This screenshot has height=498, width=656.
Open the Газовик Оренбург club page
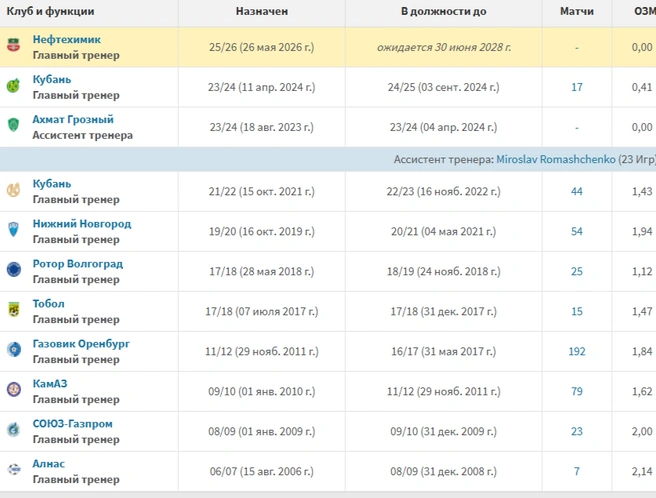81,344
